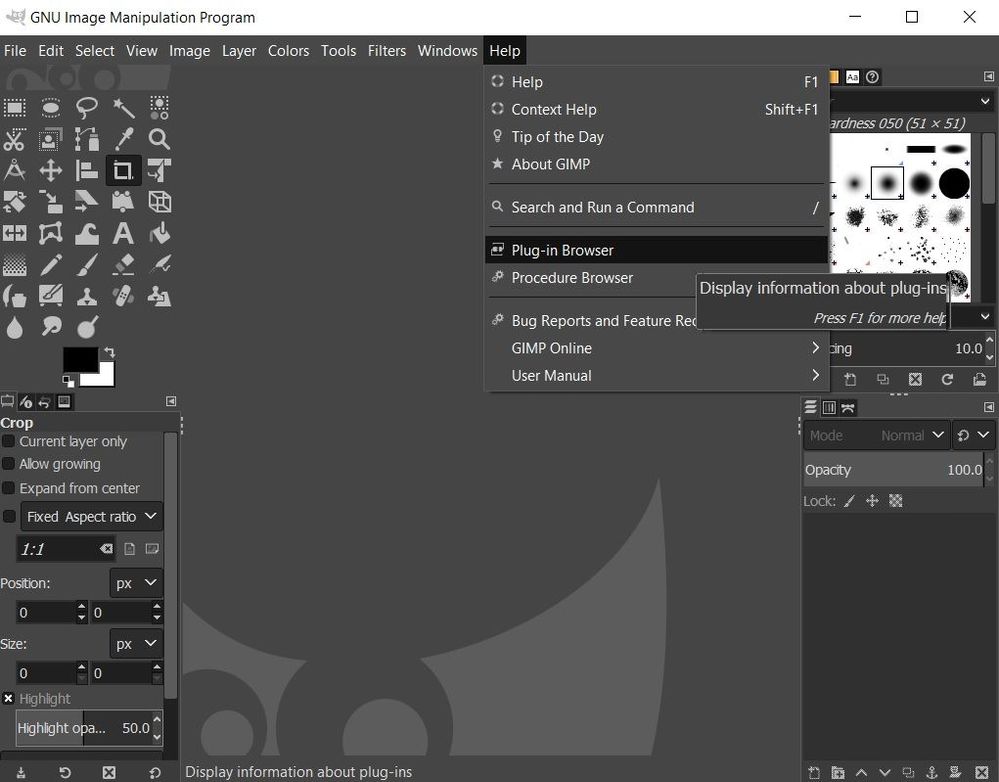Screen dimensions: 999x782
Task: Open the Colors menu
Action: (289, 50)
